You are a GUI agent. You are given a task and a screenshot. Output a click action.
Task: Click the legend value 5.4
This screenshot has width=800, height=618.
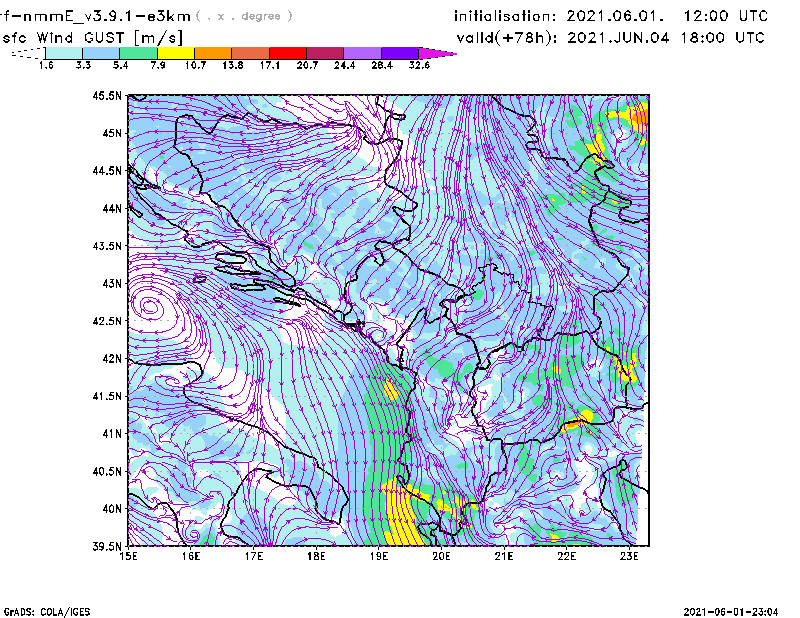(120, 65)
